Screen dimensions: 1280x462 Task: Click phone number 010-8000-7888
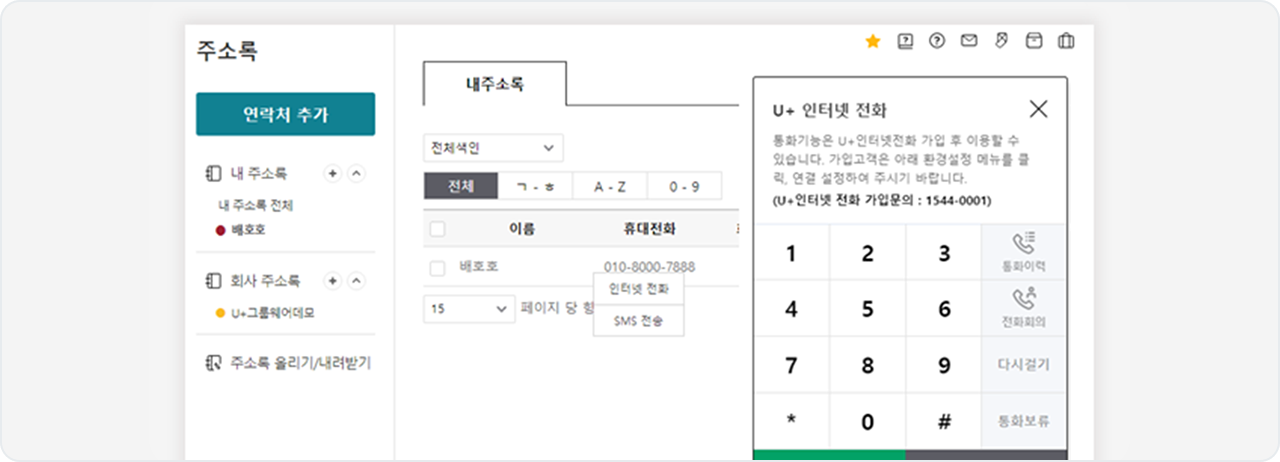tap(649, 267)
